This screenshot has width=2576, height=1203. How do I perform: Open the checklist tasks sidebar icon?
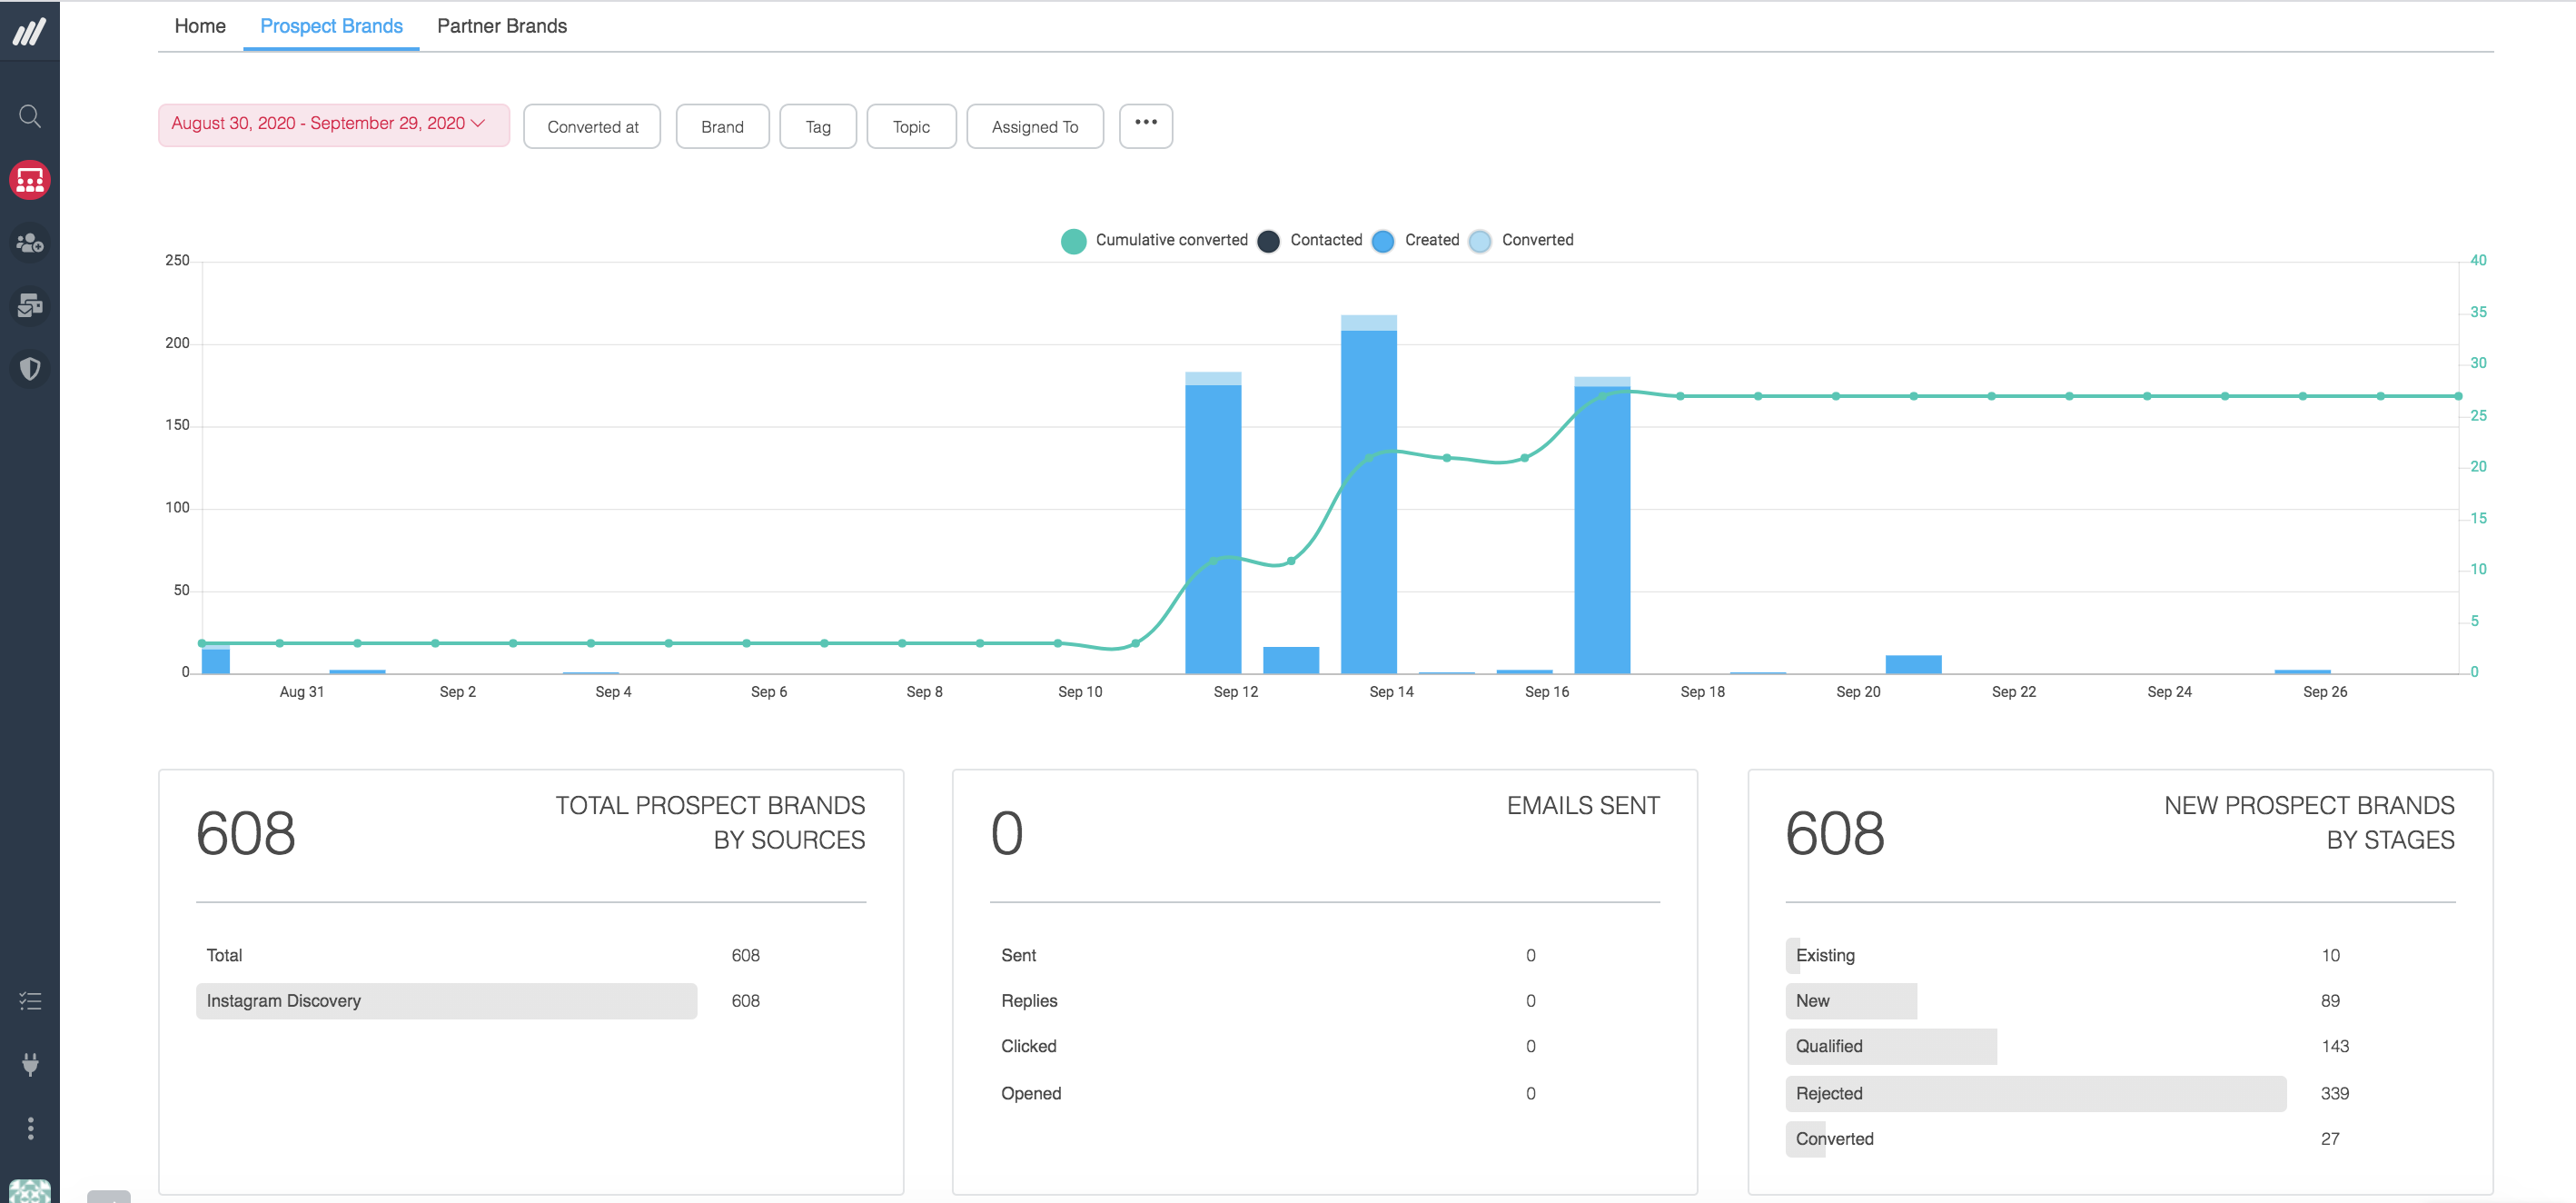pyautogui.click(x=30, y=1001)
